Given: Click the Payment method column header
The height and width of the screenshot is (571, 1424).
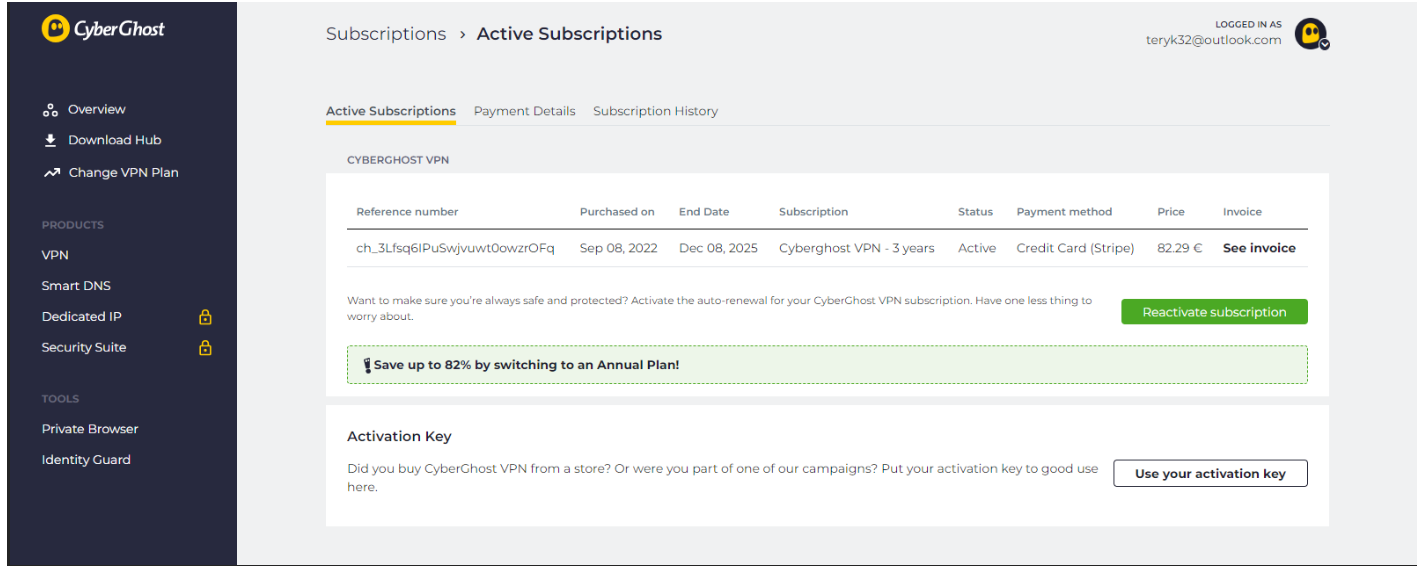Looking at the screenshot, I should (x=1064, y=212).
